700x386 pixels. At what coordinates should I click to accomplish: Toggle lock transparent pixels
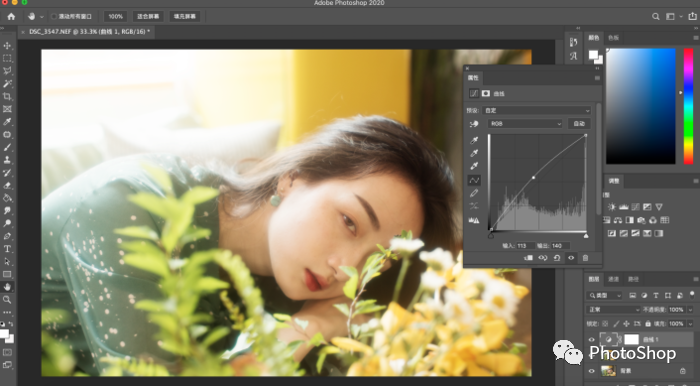click(x=605, y=324)
